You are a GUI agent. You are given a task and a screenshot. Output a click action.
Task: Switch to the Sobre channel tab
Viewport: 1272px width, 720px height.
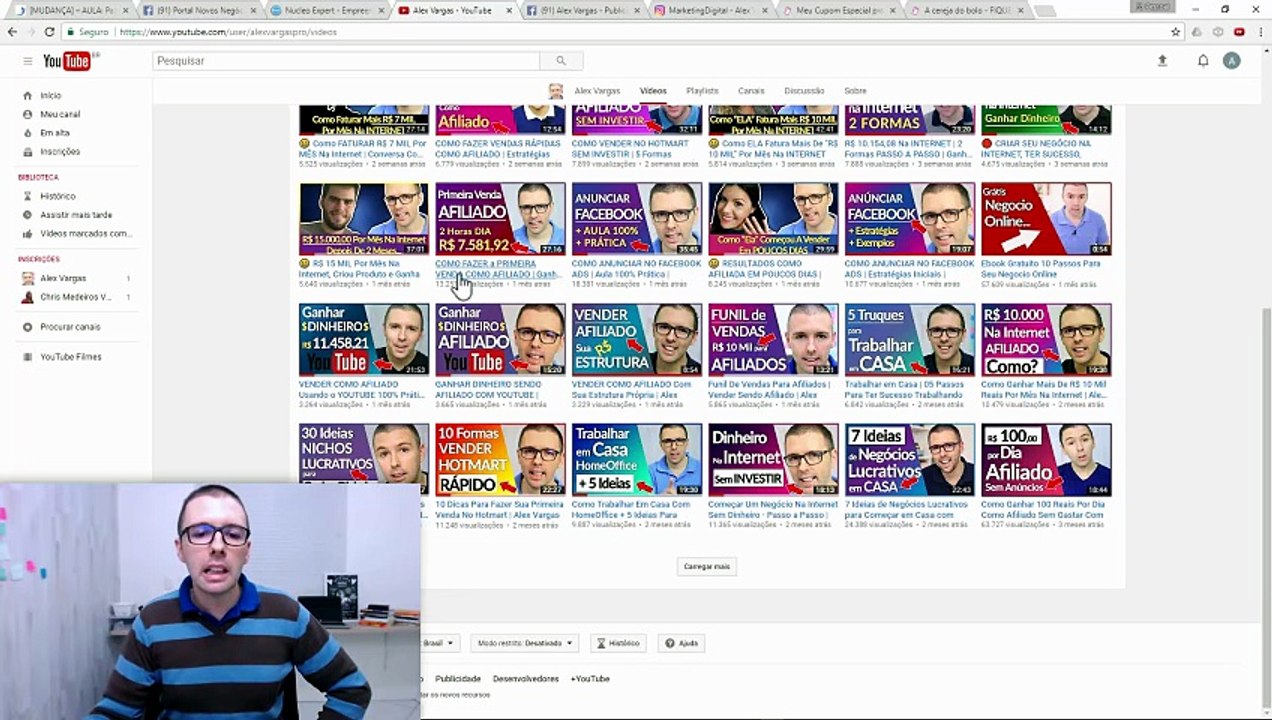(x=855, y=91)
